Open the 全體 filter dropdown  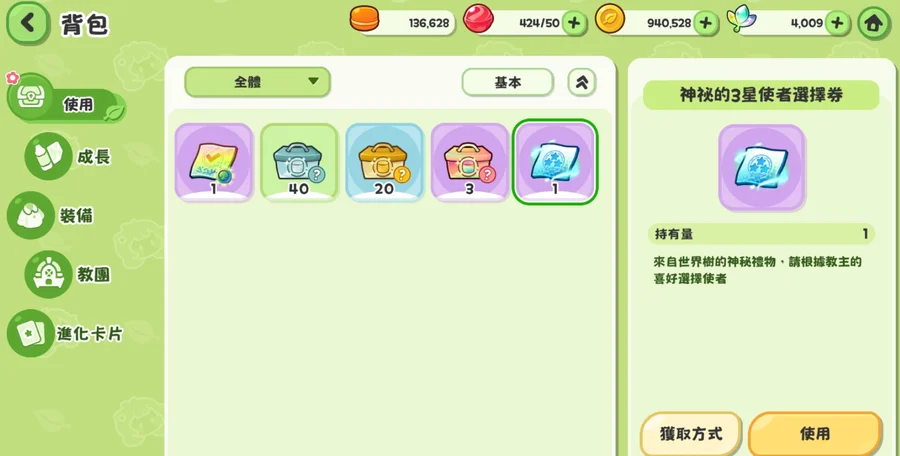[x=257, y=82]
